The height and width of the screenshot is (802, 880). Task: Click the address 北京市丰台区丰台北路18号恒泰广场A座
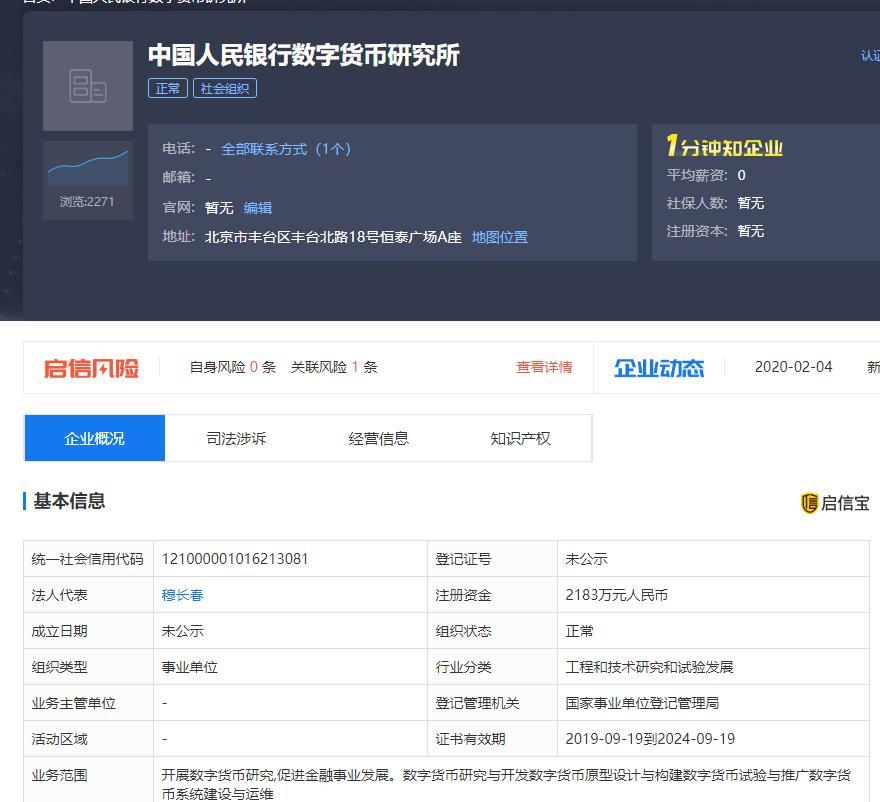point(333,237)
